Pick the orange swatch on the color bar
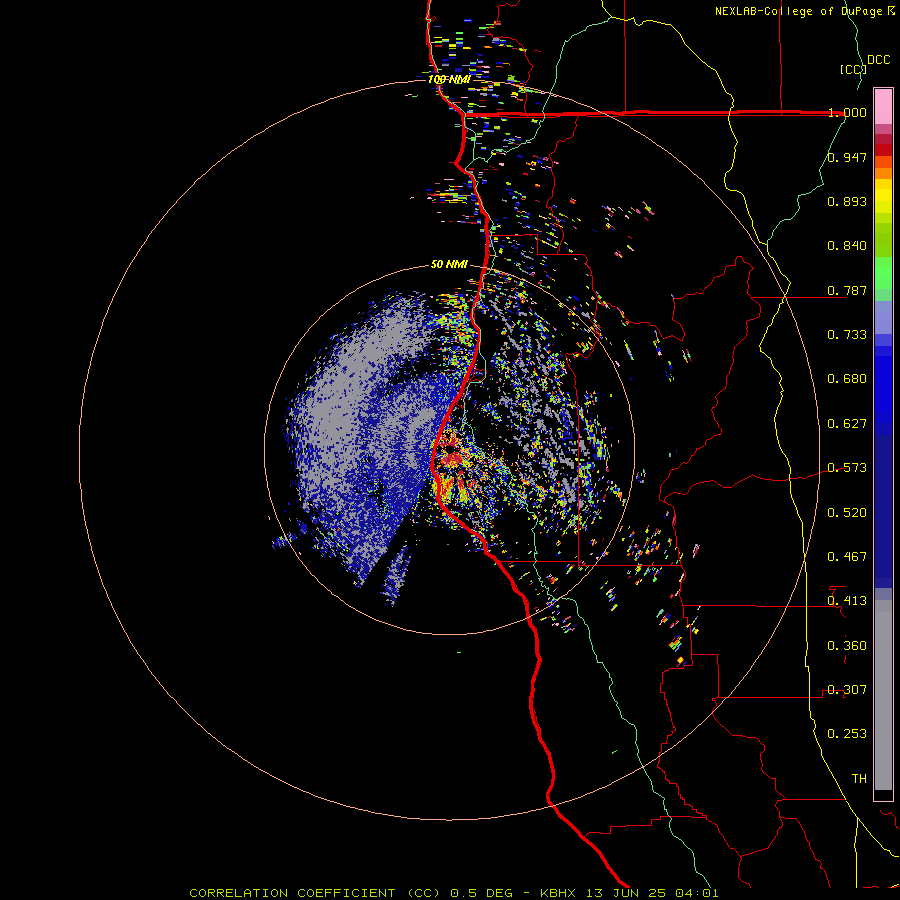 tap(883, 173)
